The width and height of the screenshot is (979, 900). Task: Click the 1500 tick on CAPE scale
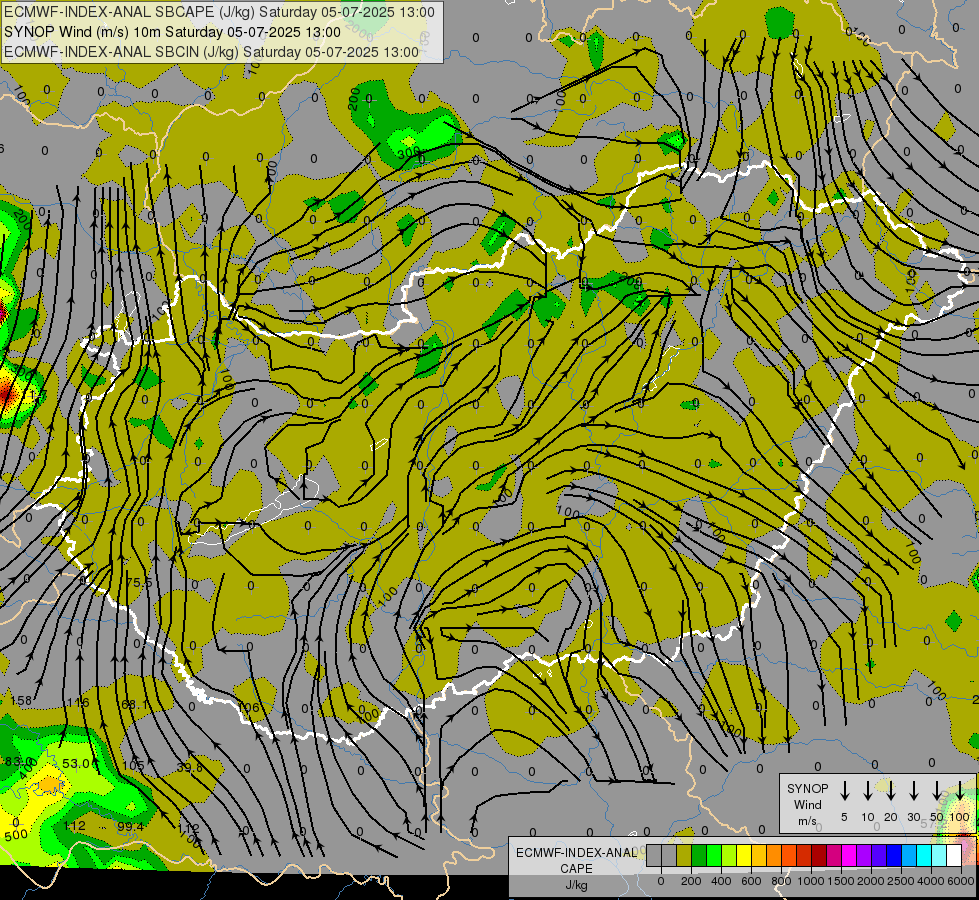tap(841, 881)
